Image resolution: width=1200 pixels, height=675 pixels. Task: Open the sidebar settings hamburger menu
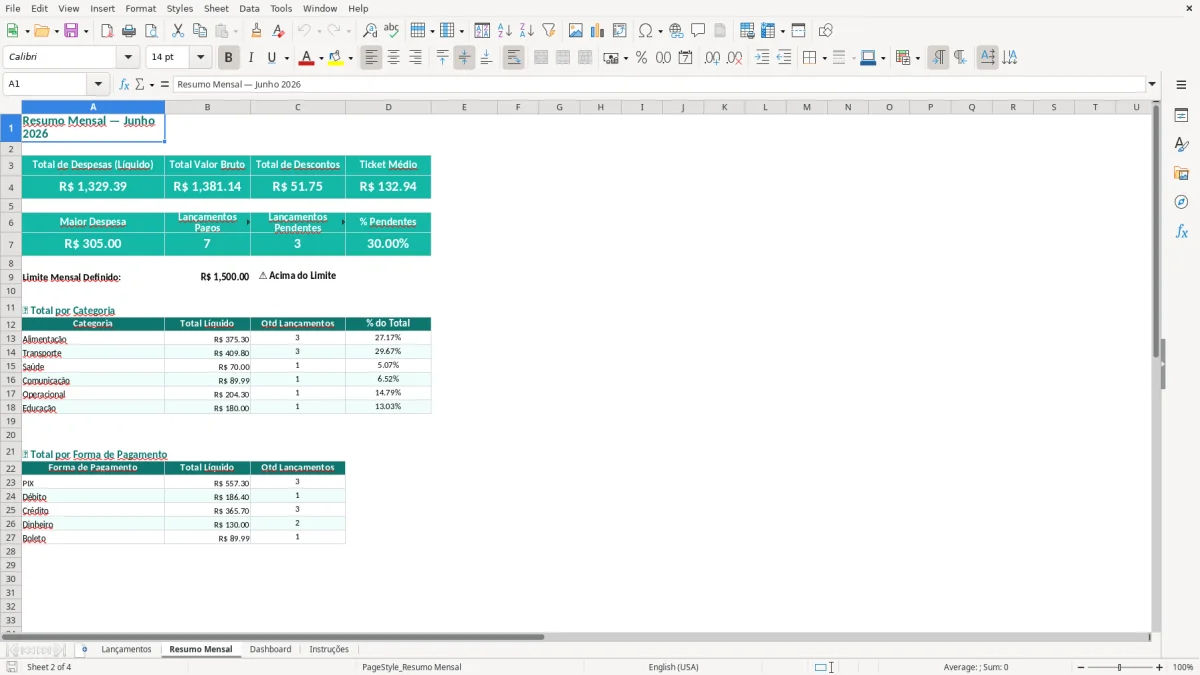click(1181, 84)
